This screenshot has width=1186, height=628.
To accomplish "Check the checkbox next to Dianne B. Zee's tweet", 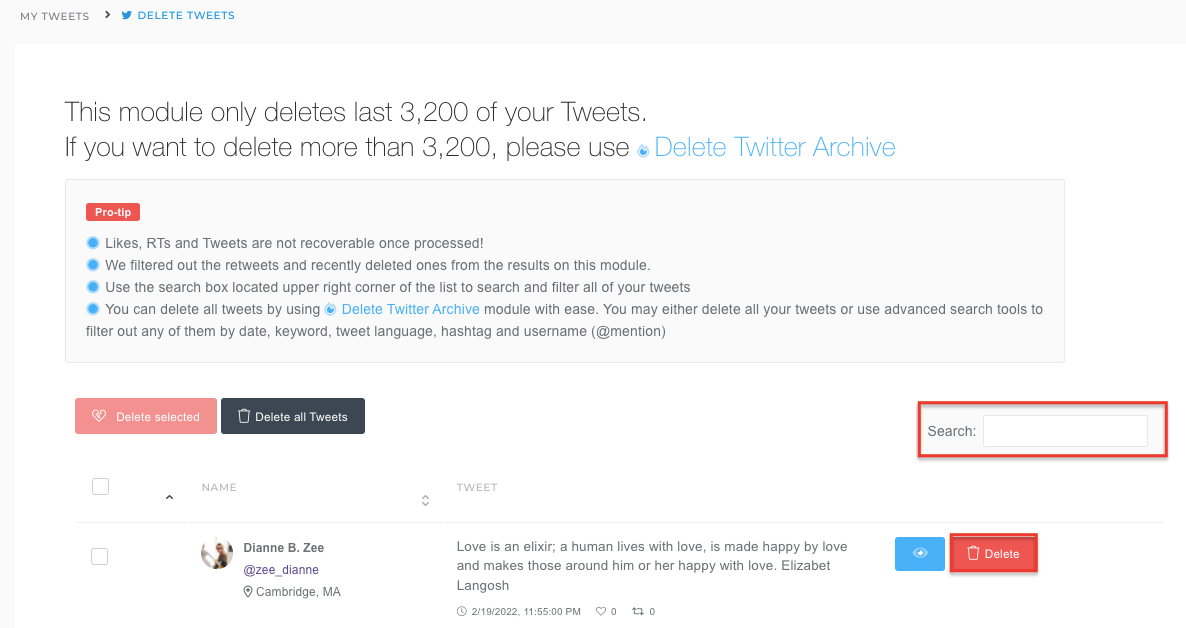I will (99, 557).
